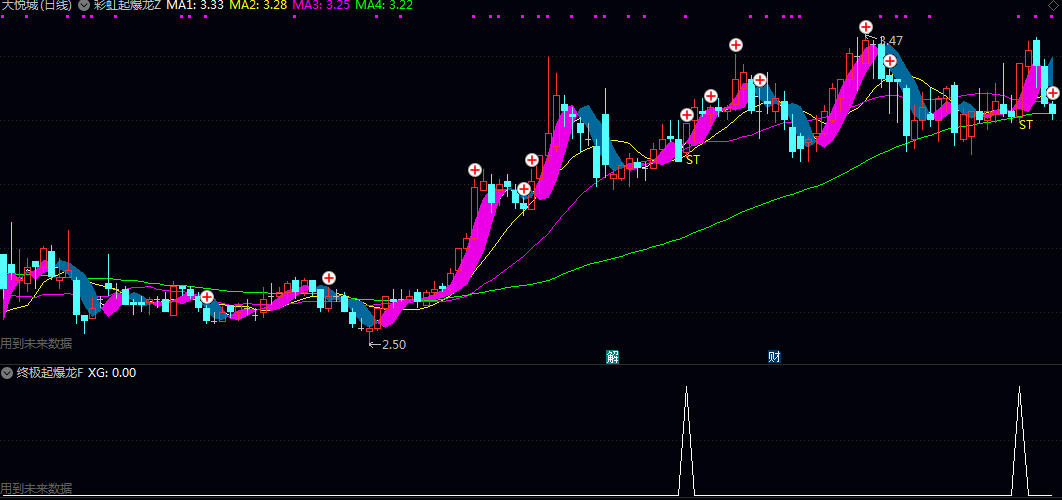This screenshot has height=500, width=1062.
Task: Click 用到未来数据 notice in the main chart
Action: (36, 343)
